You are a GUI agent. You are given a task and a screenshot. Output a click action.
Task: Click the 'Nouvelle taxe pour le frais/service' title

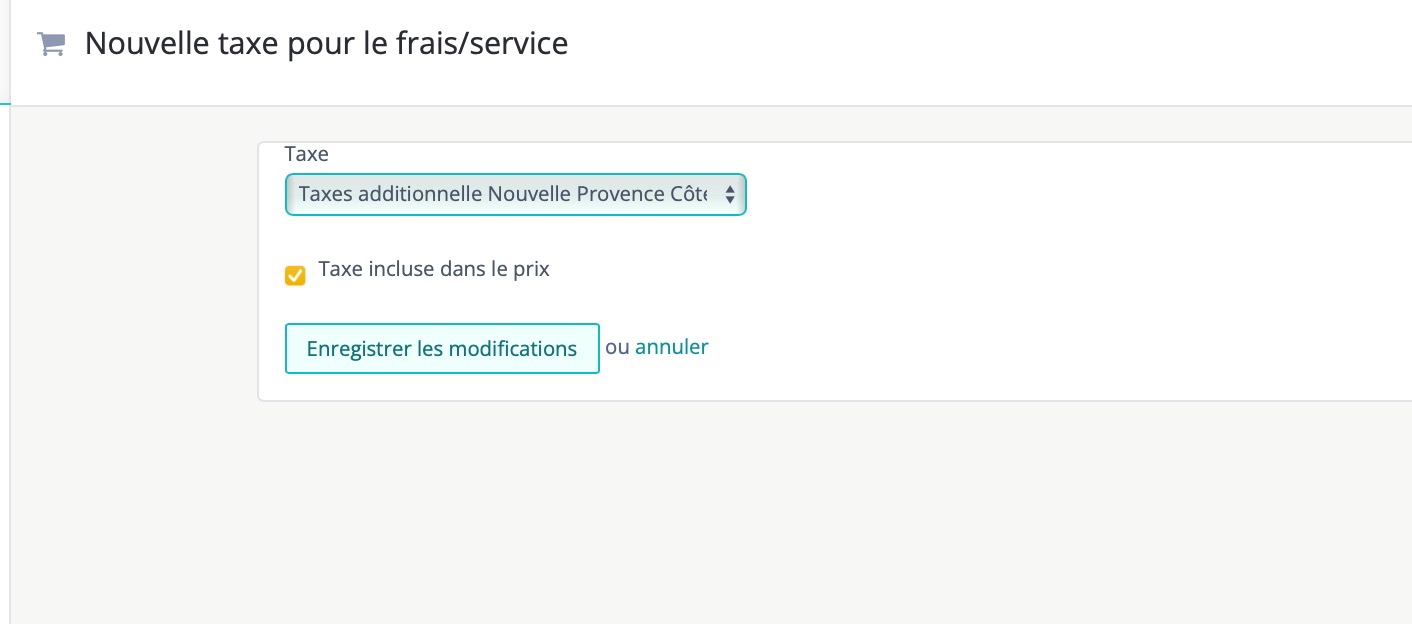(x=326, y=44)
